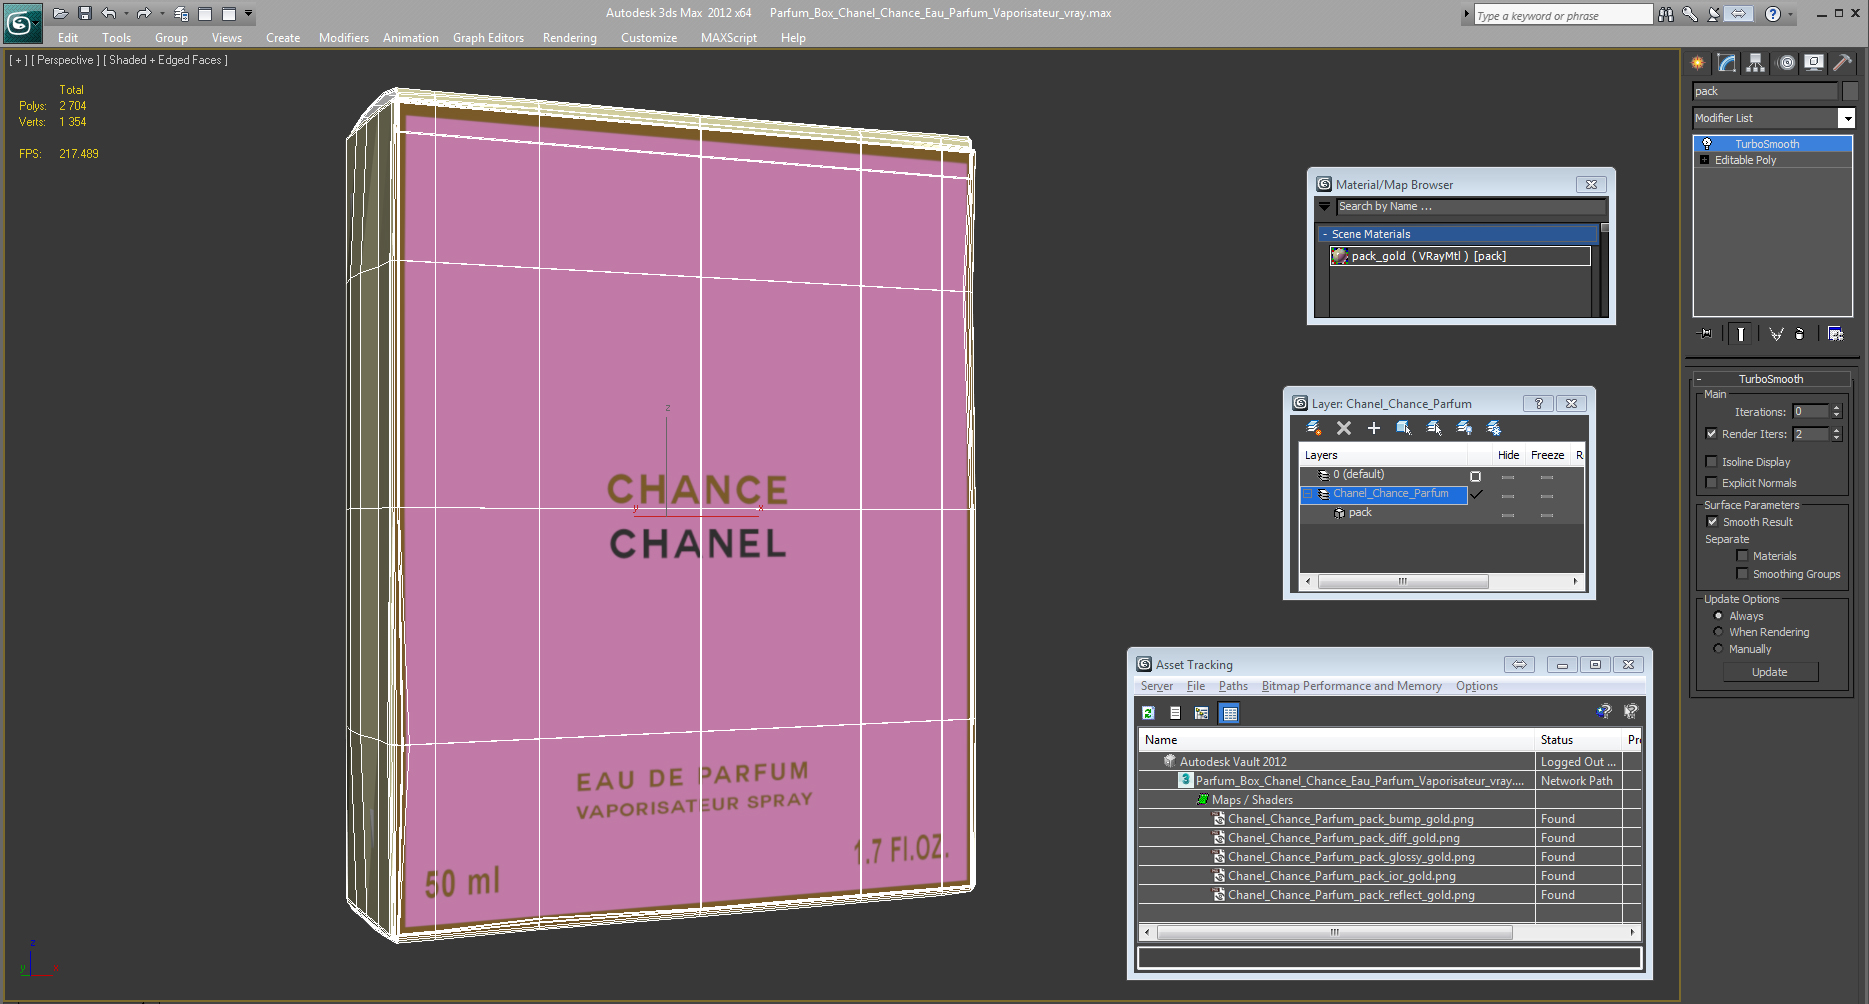Open the Modifier List dropdown
This screenshot has height=1004, width=1869.
1847,118
